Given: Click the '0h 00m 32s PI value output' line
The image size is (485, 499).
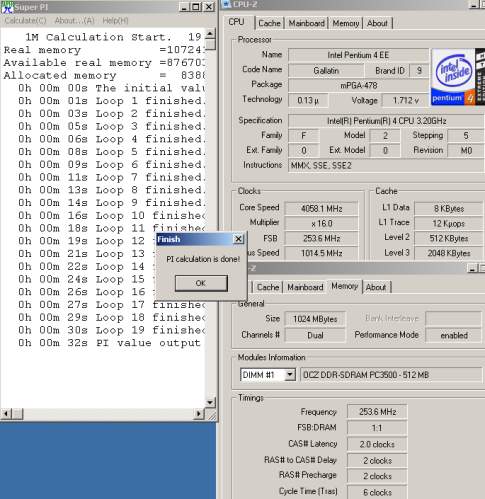Looking at the screenshot, I should [x=109, y=343].
